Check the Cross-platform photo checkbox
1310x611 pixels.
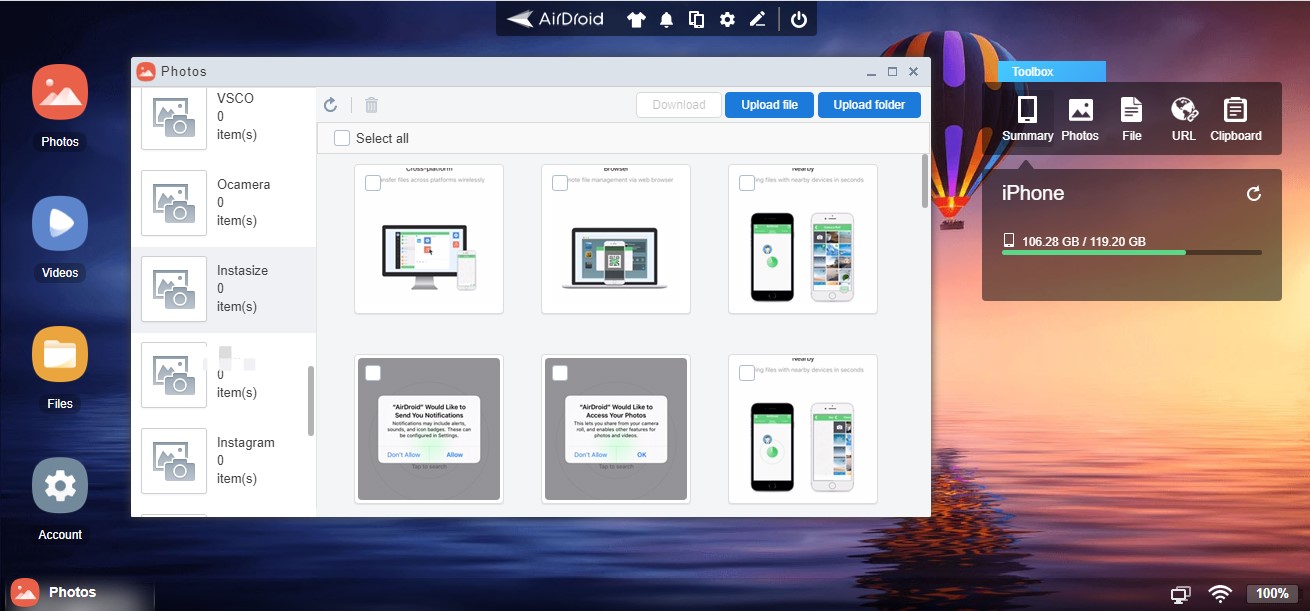click(373, 183)
